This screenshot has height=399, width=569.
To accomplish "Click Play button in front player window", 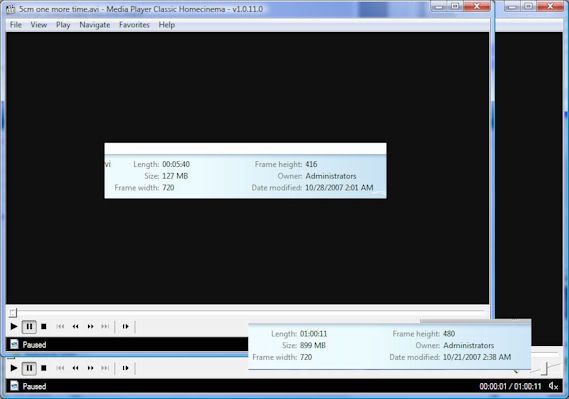I will [x=14, y=326].
